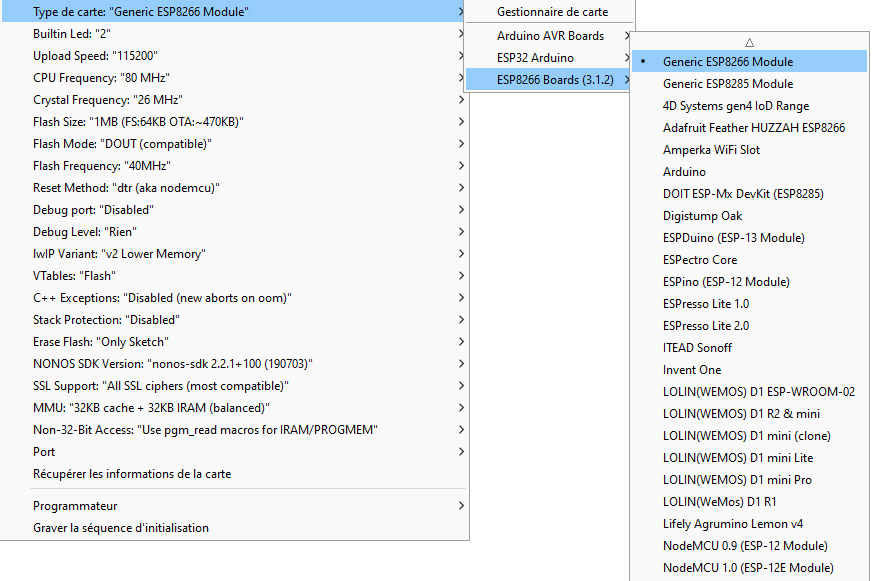
Task: Choose LOLIN(WEMOS) D1 mini Lite board
Action: click(x=749, y=458)
